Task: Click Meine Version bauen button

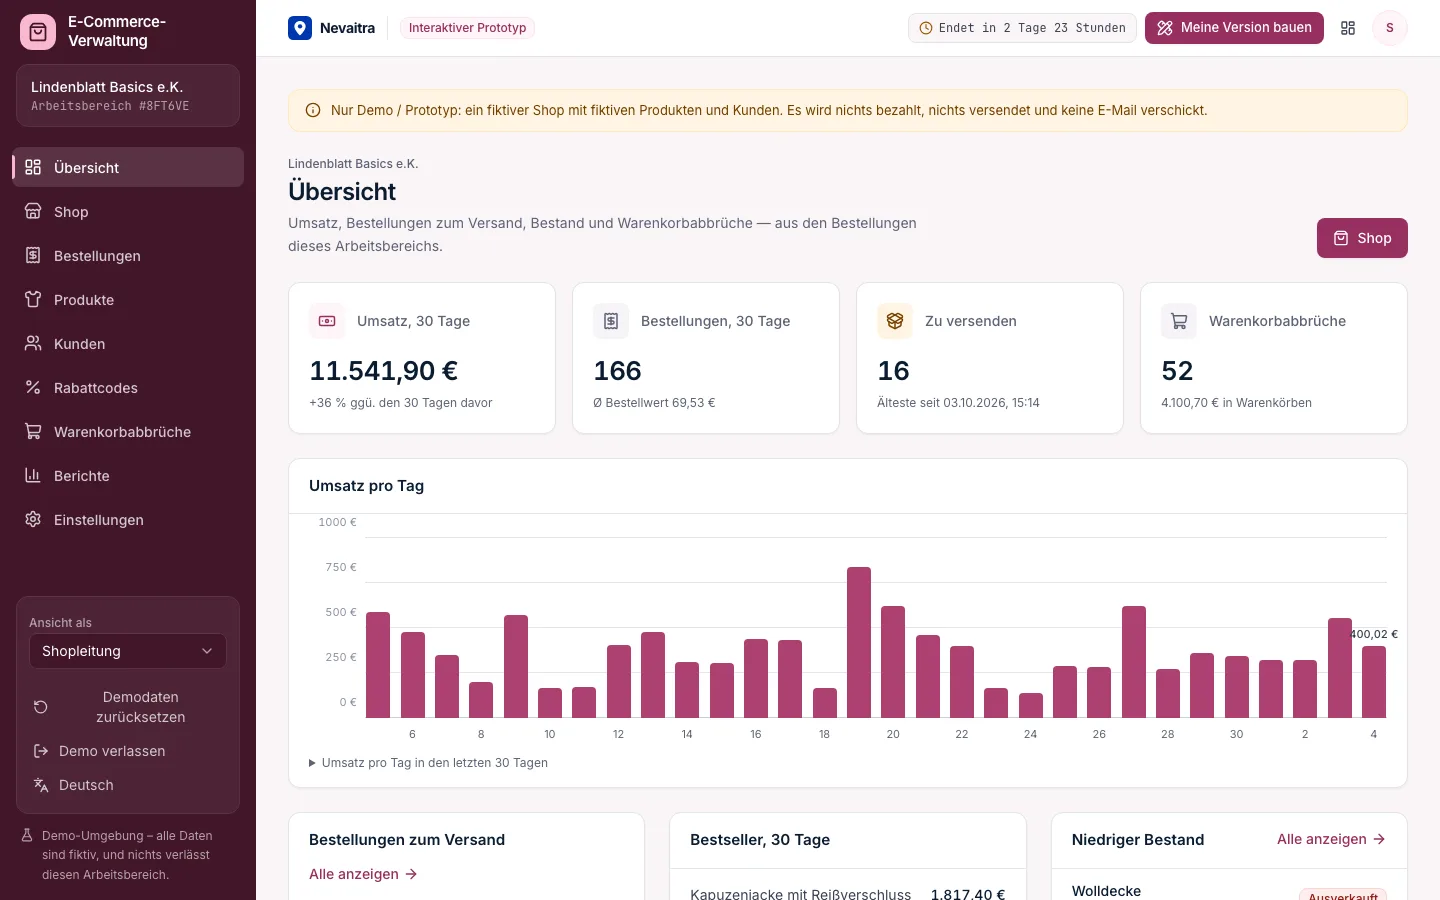Action: [1234, 28]
